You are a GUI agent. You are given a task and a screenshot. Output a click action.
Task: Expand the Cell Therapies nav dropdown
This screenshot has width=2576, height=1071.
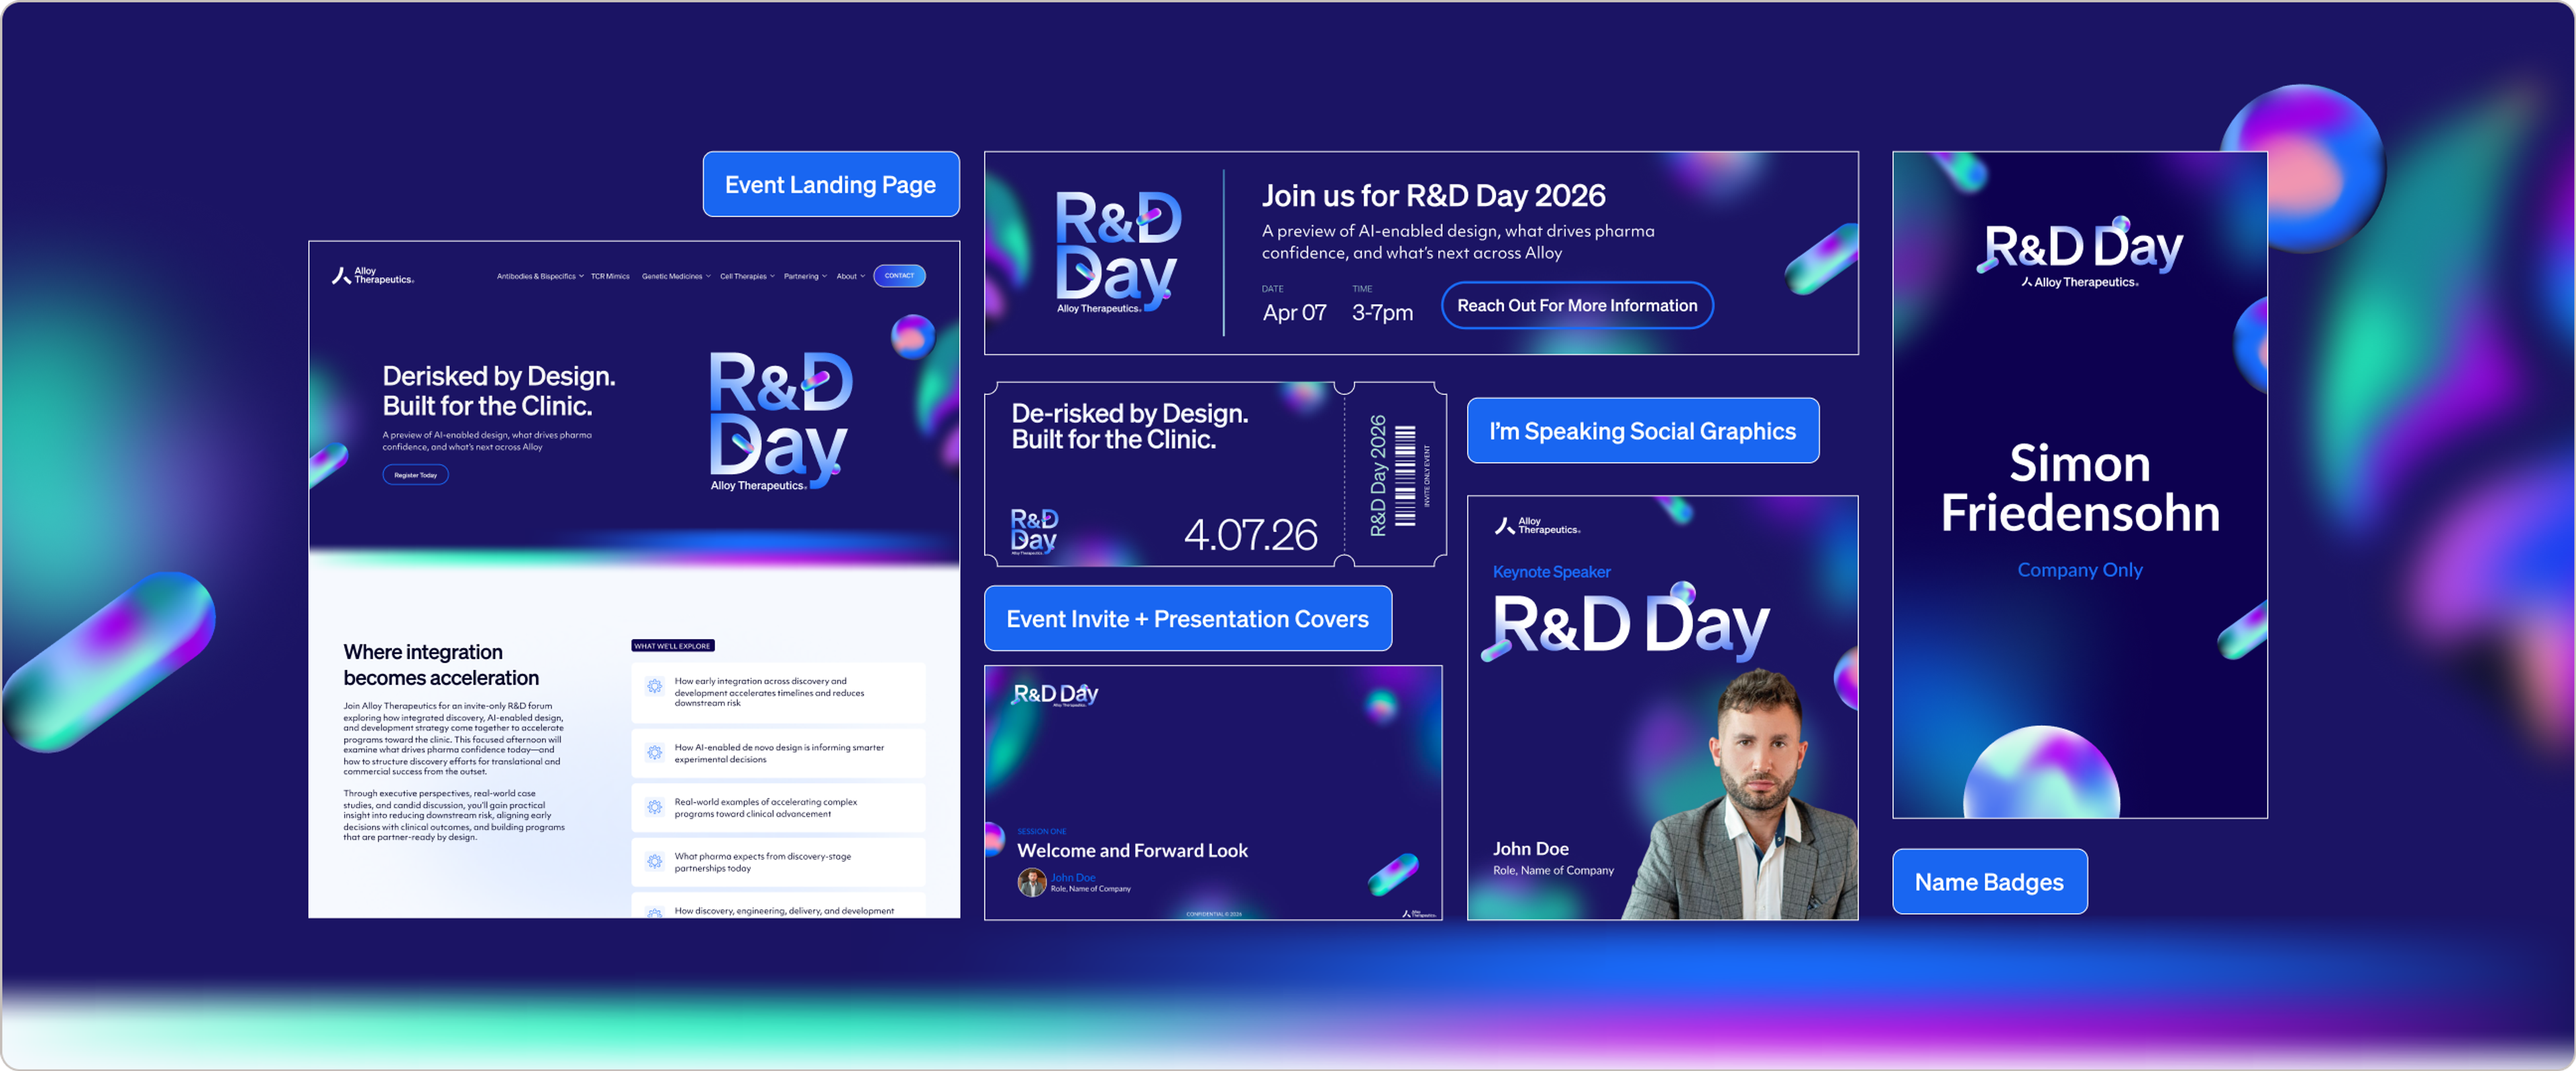point(747,276)
